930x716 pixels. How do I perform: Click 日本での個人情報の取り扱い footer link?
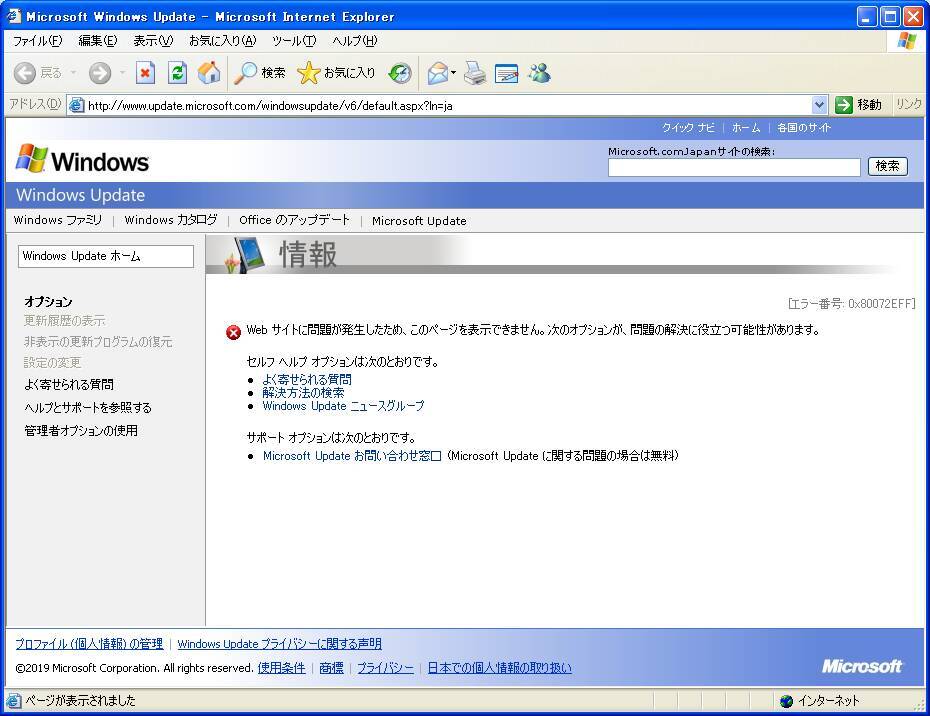(499, 668)
